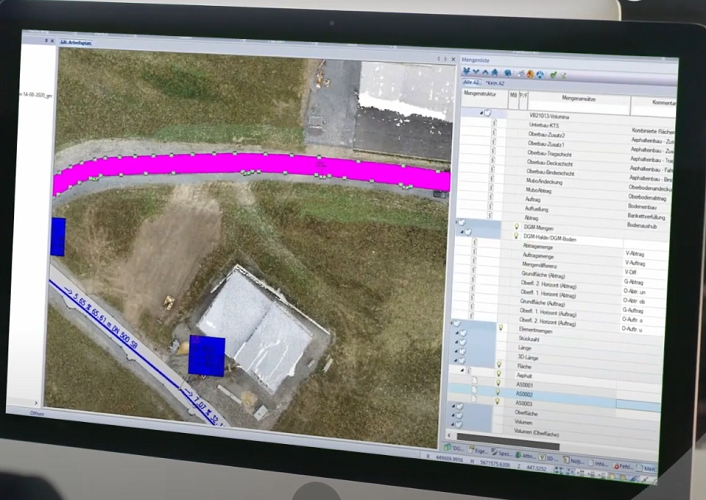Click the MB column header
706x500 pixels.
pos(513,99)
